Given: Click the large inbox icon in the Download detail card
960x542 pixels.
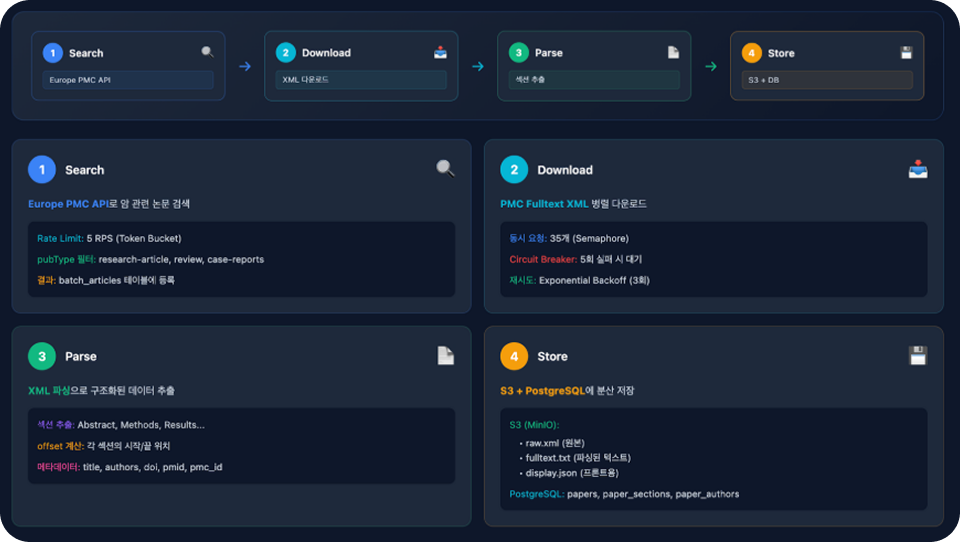Looking at the screenshot, I should click(917, 169).
